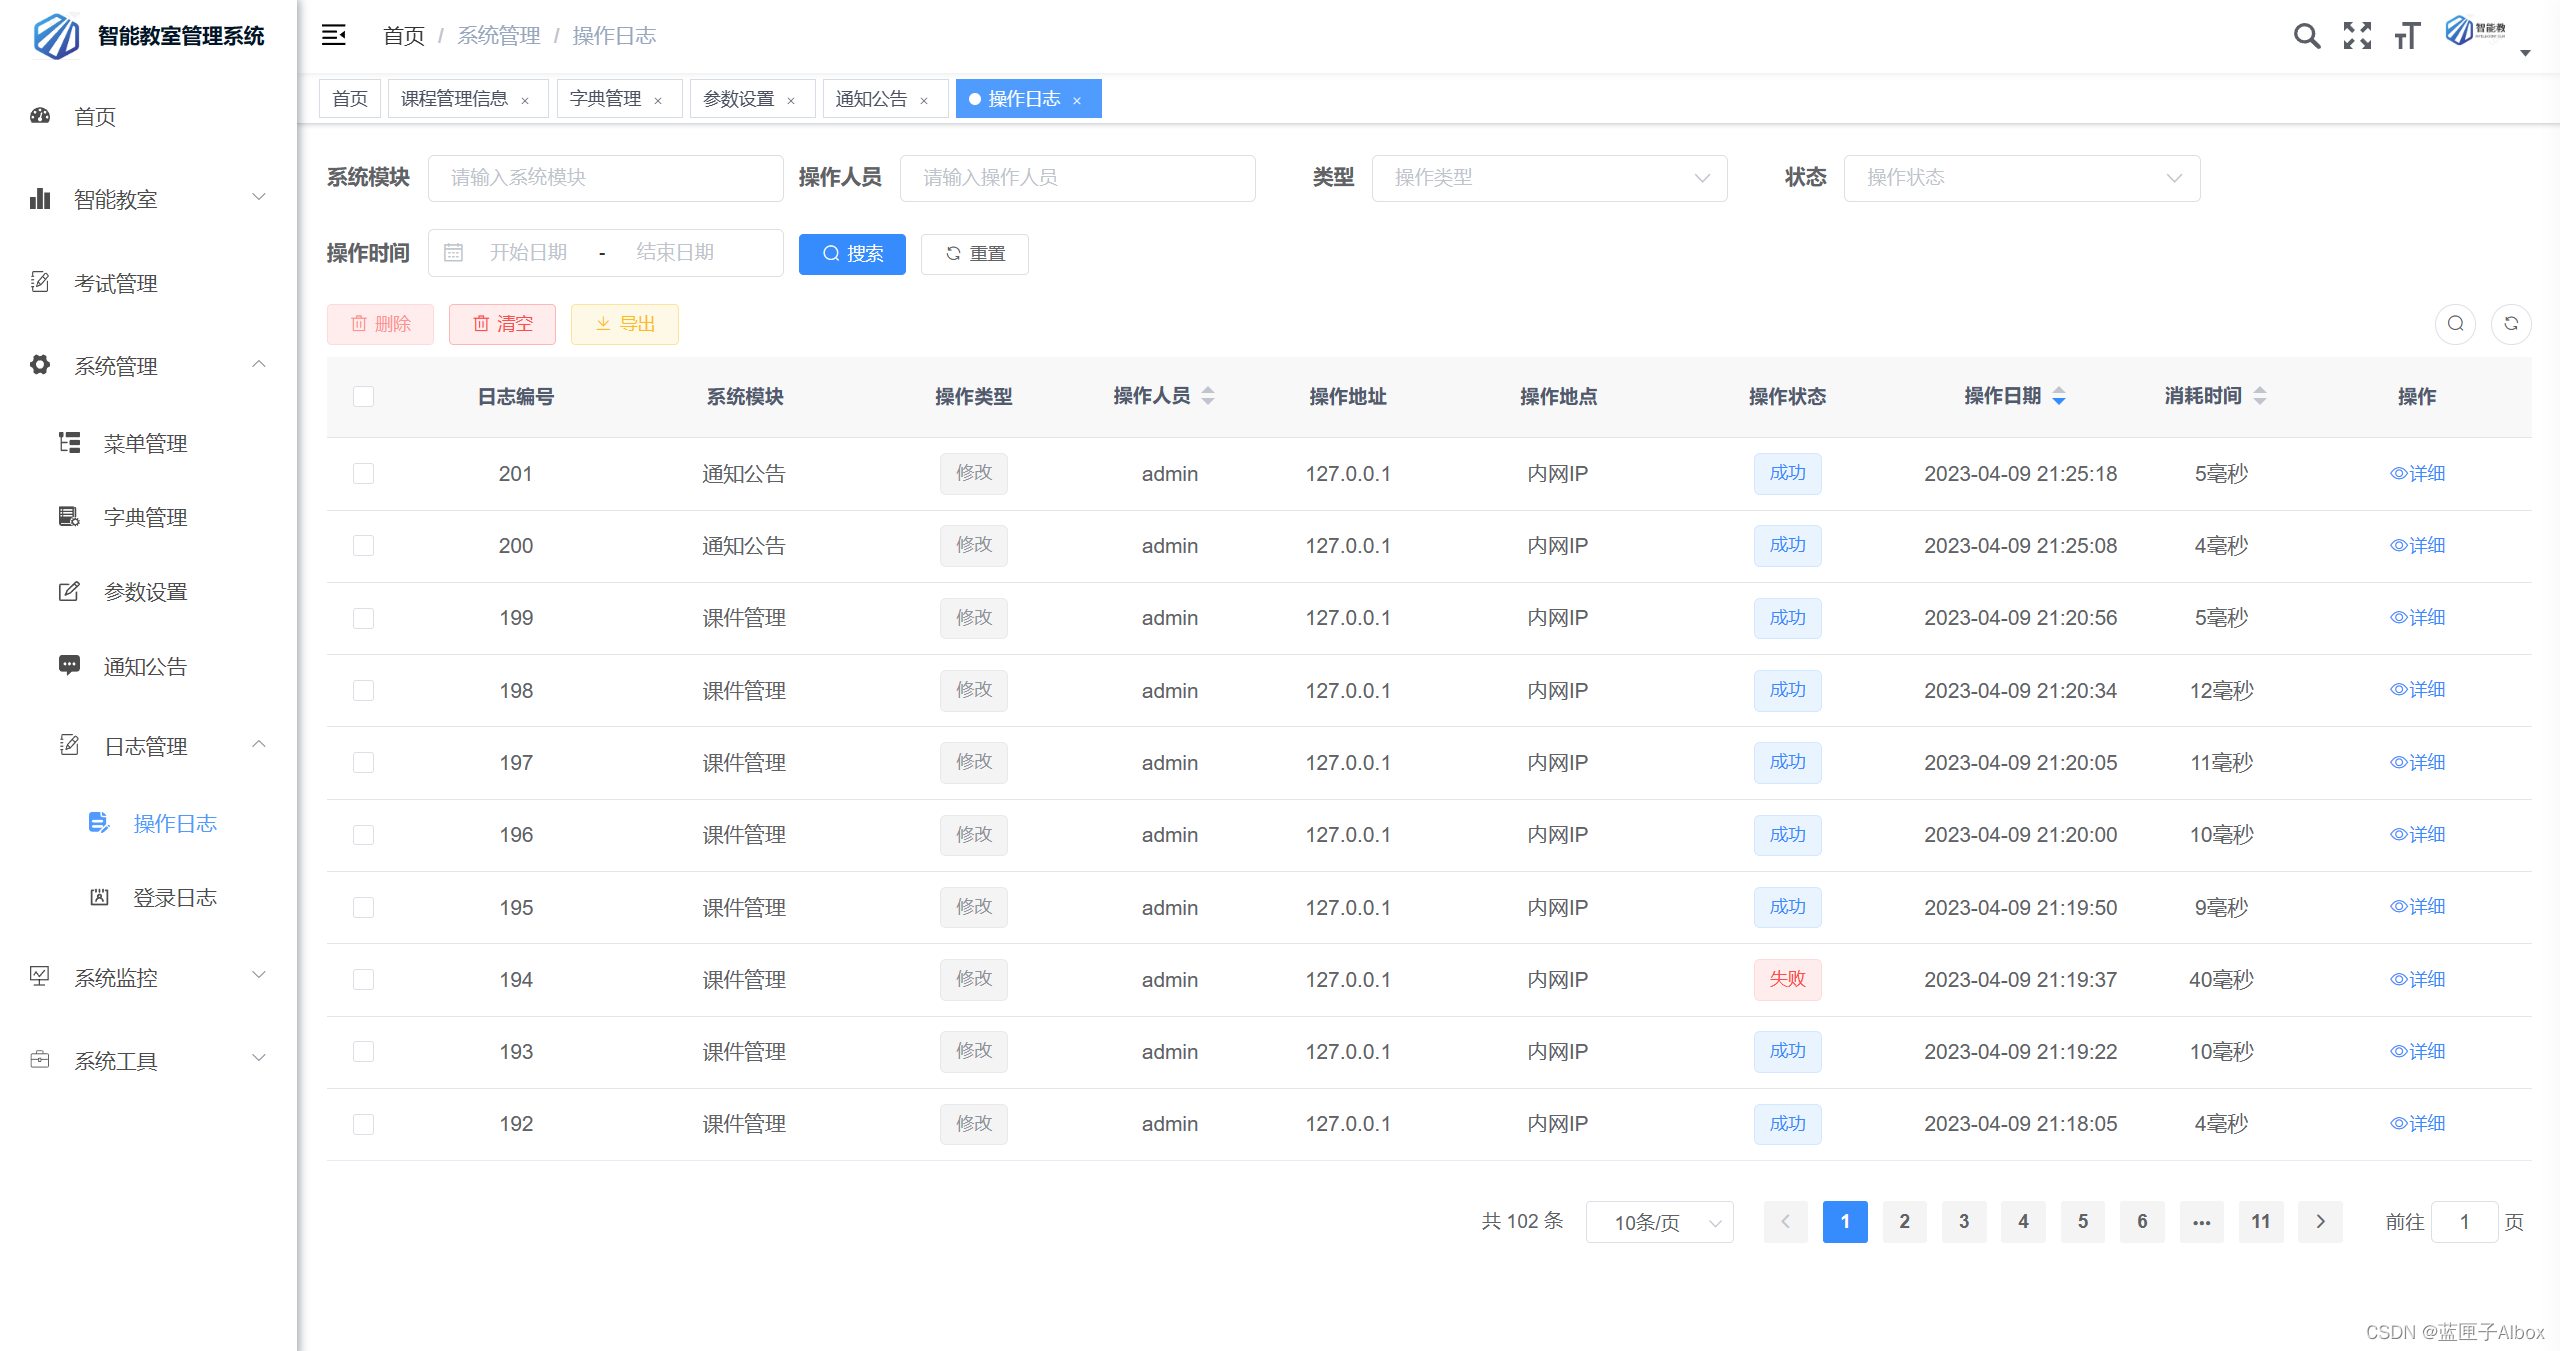
Task: Open the header search magnifier icon
Action: [x=2306, y=36]
